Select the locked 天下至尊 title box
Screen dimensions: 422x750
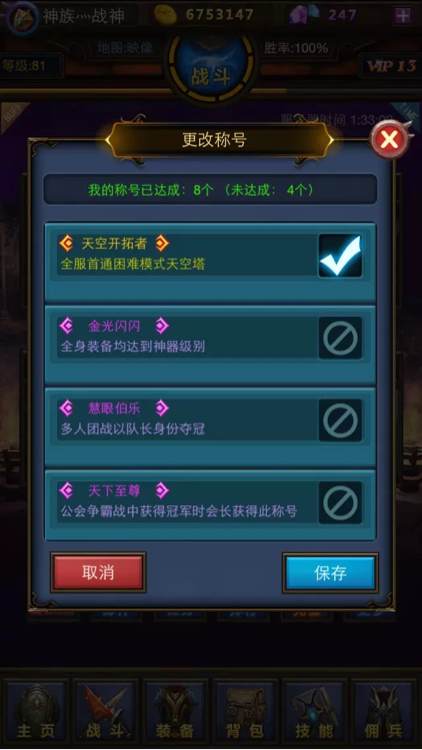click(340, 503)
